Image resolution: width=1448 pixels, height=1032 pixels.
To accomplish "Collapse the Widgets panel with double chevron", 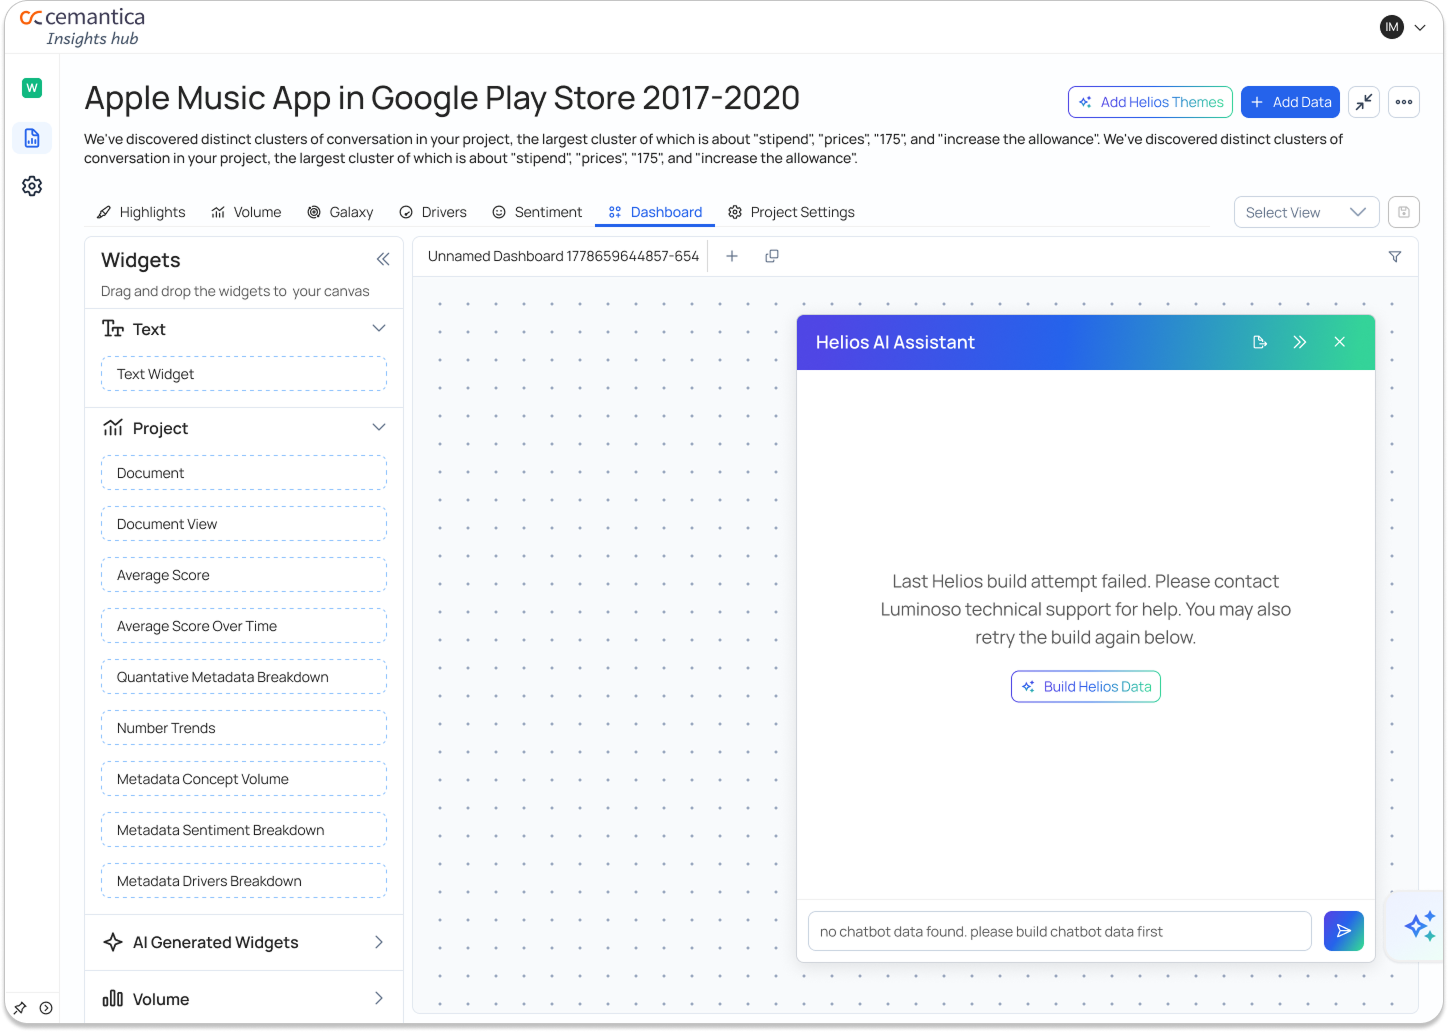I will [x=383, y=259].
